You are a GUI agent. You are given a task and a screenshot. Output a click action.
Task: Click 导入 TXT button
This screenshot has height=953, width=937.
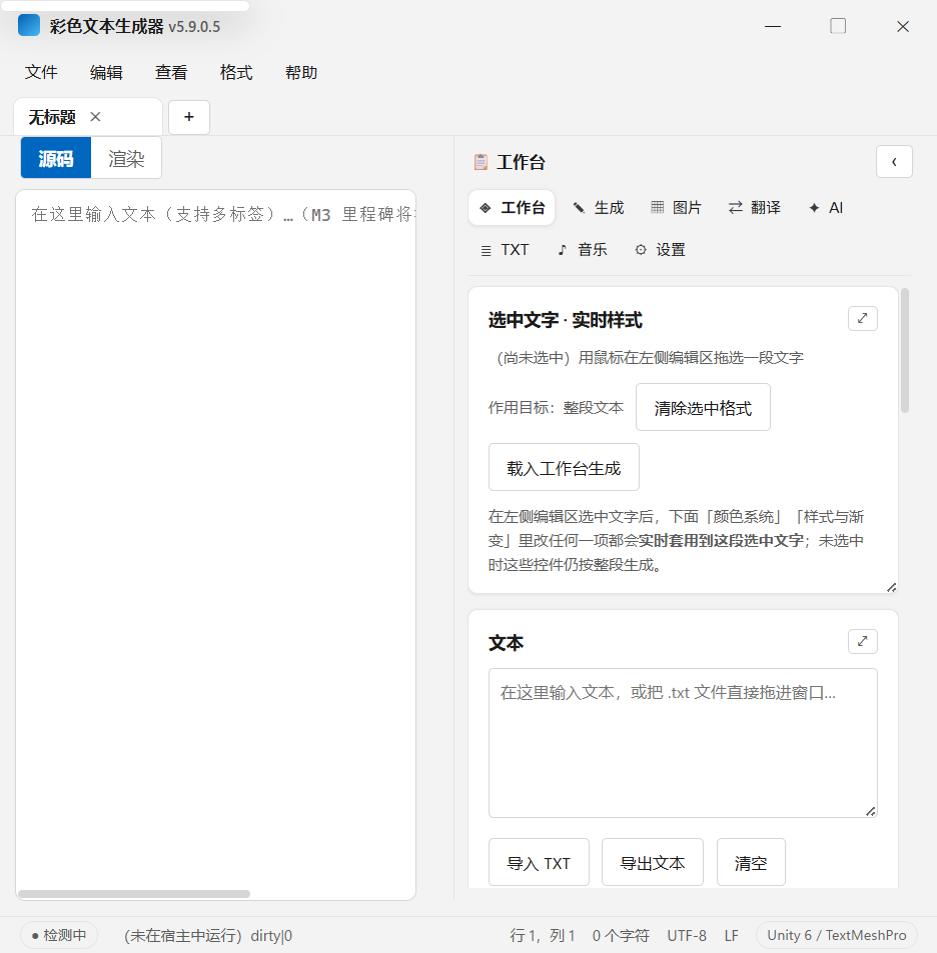[539, 862]
